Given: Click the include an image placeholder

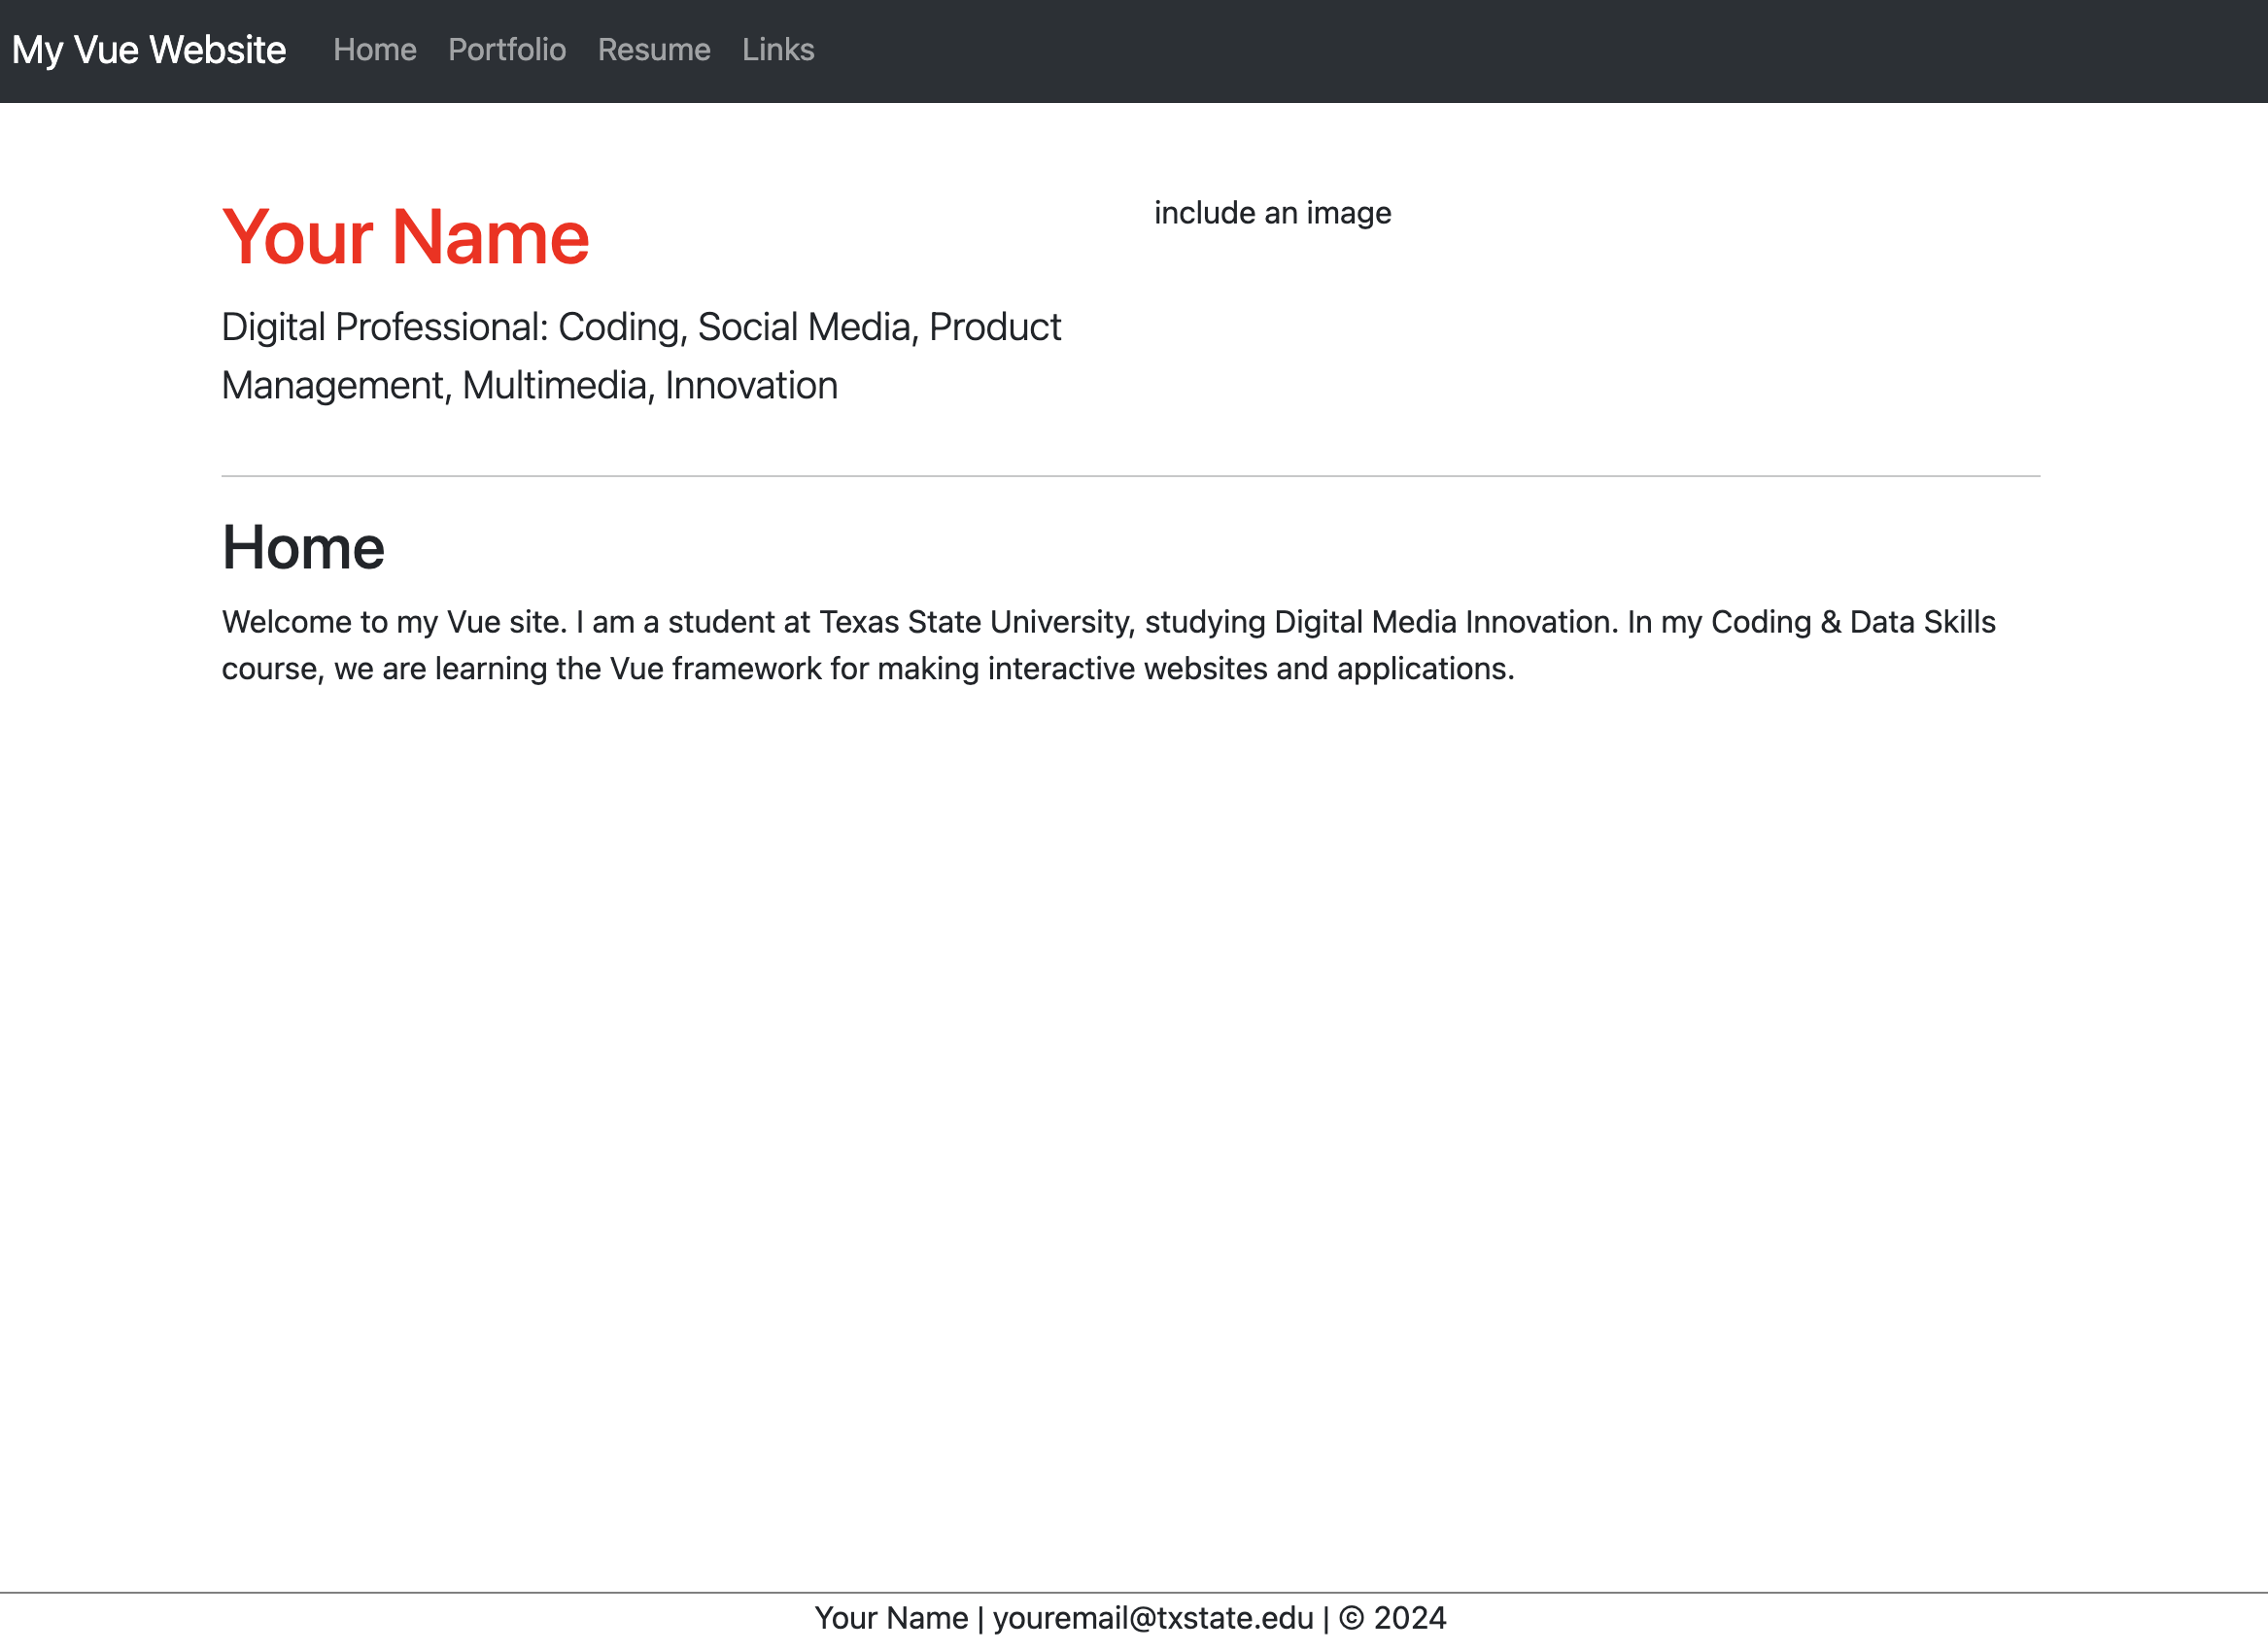Looking at the screenshot, I should (1272, 213).
